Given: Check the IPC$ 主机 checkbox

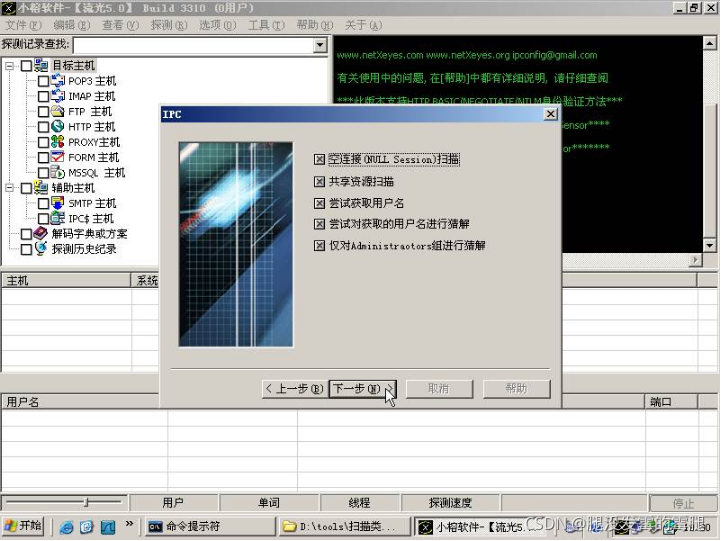Looking at the screenshot, I should tap(43, 219).
